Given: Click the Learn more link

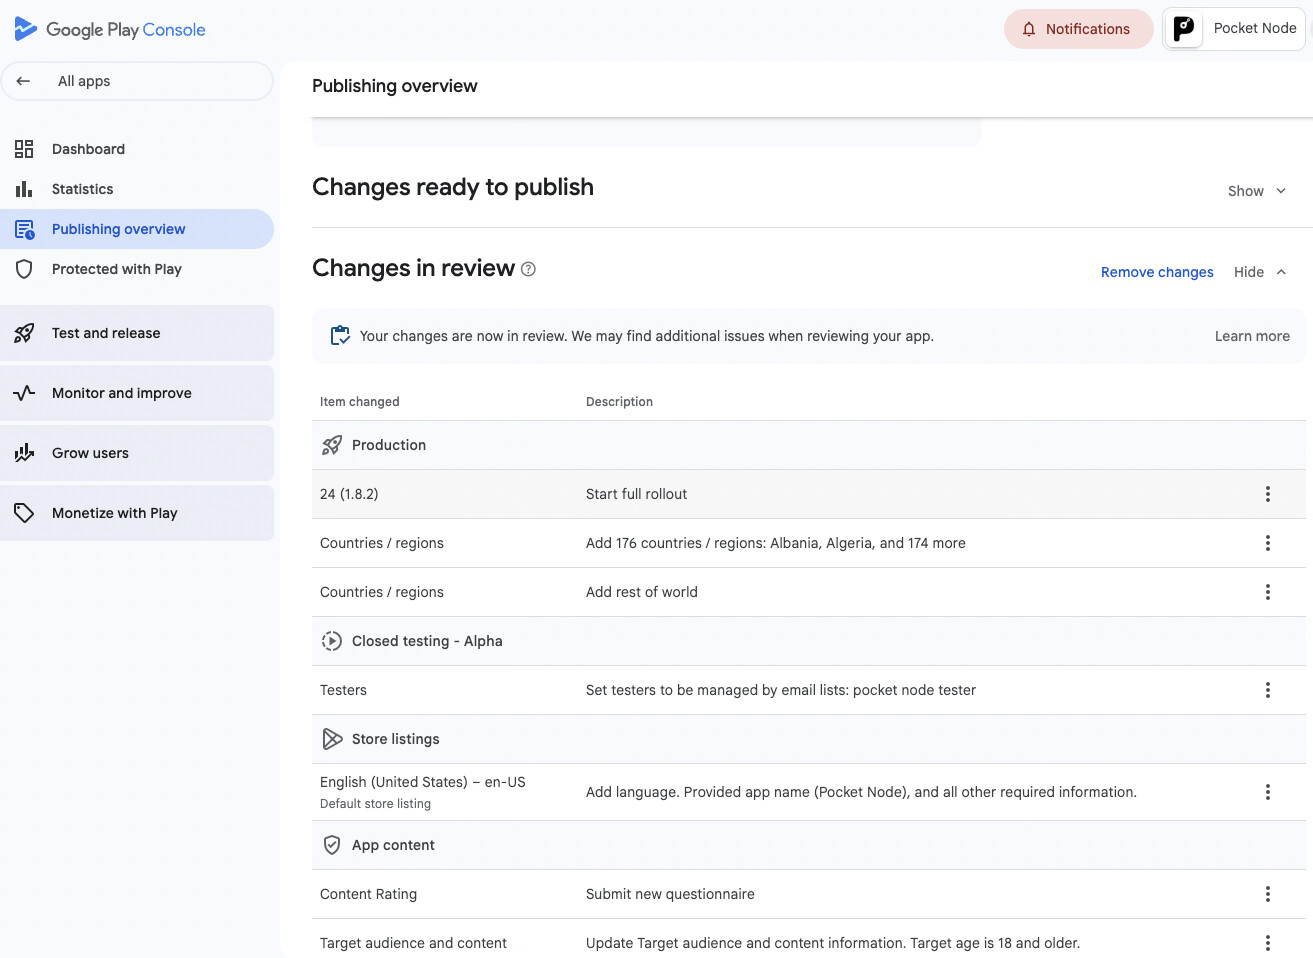Looking at the screenshot, I should [x=1252, y=336].
